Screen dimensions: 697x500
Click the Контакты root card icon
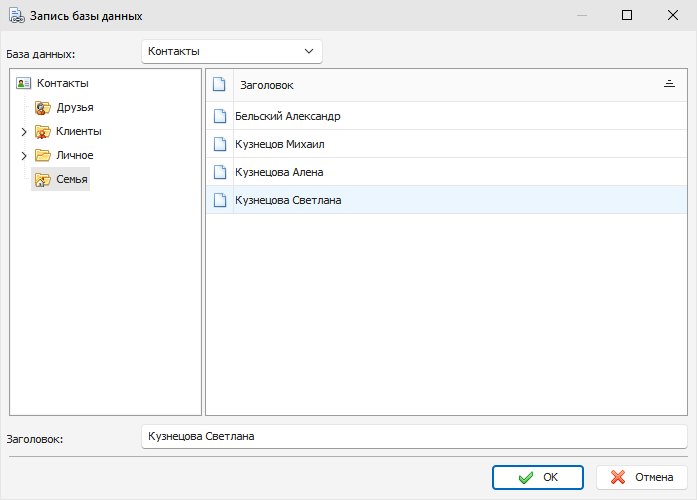(x=23, y=83)
